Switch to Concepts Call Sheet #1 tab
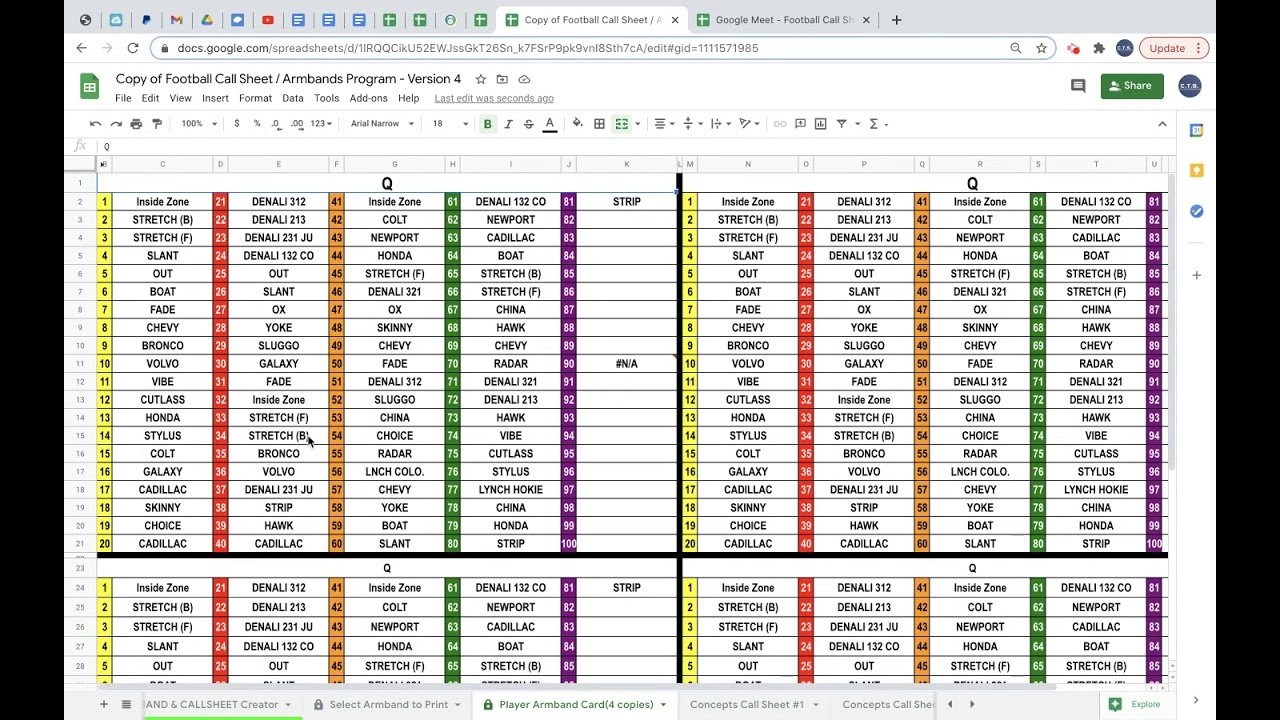The height and width of the screenshot is (720, 1280). pos(746,704)
